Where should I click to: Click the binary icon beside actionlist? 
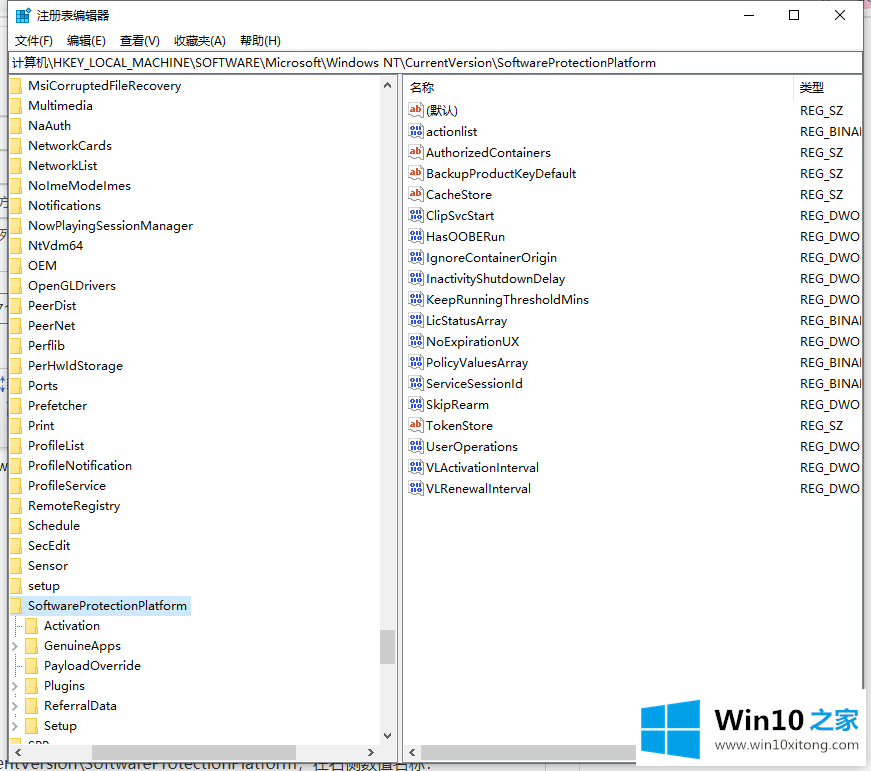tap(416, 131)
